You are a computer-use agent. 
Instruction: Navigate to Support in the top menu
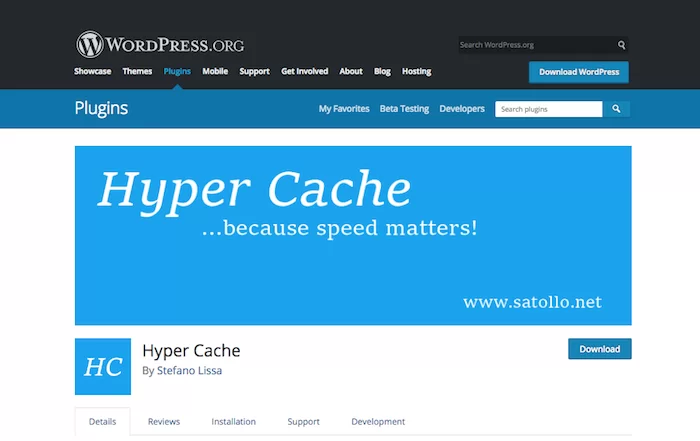[x=255, y=72]
